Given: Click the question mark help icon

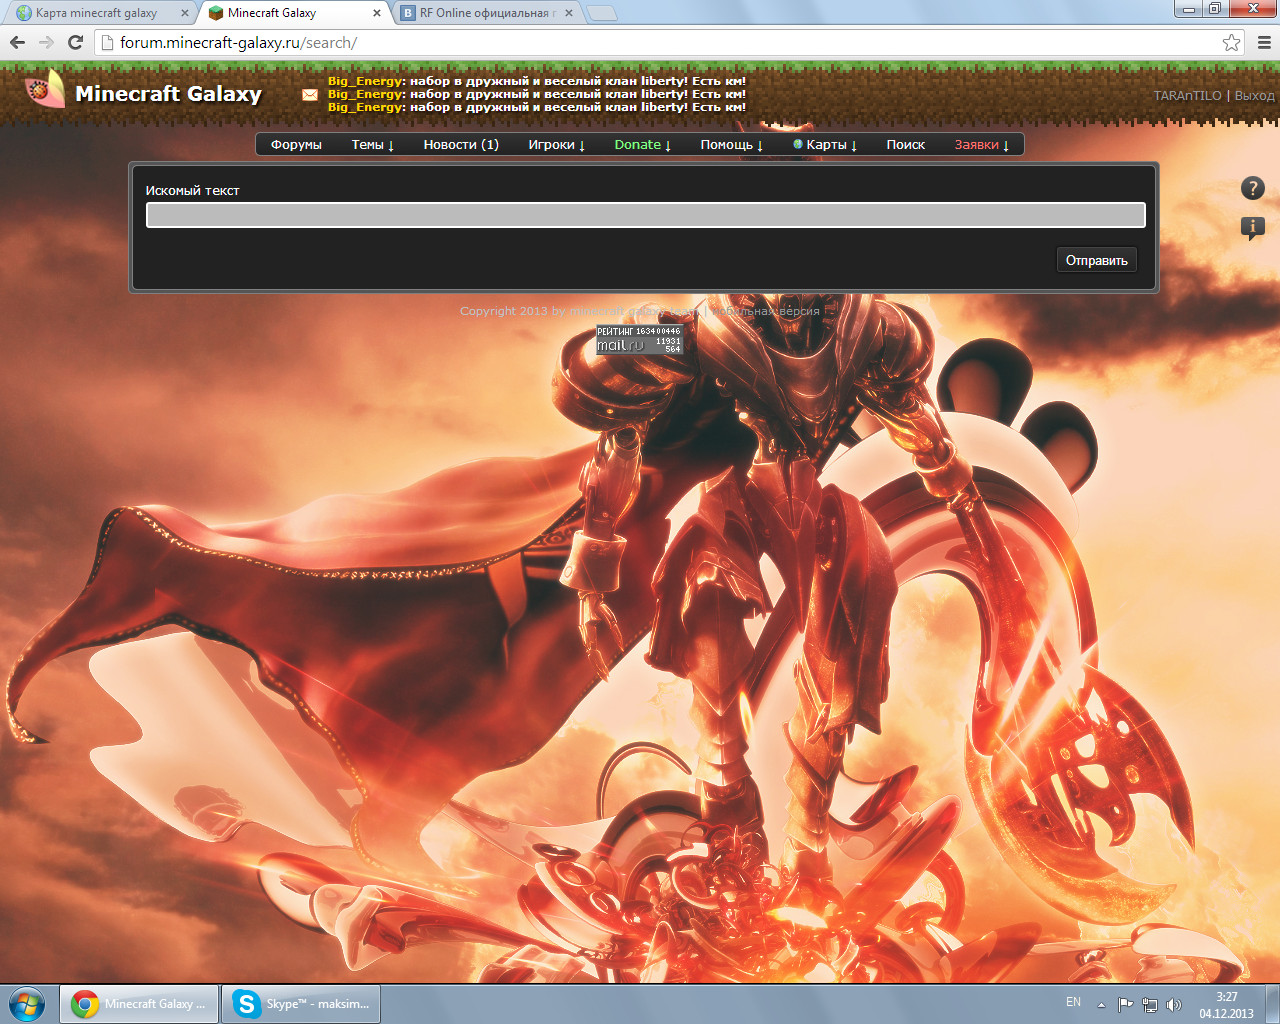Looking at the screenshot, I should click(x=1253, y=188).
